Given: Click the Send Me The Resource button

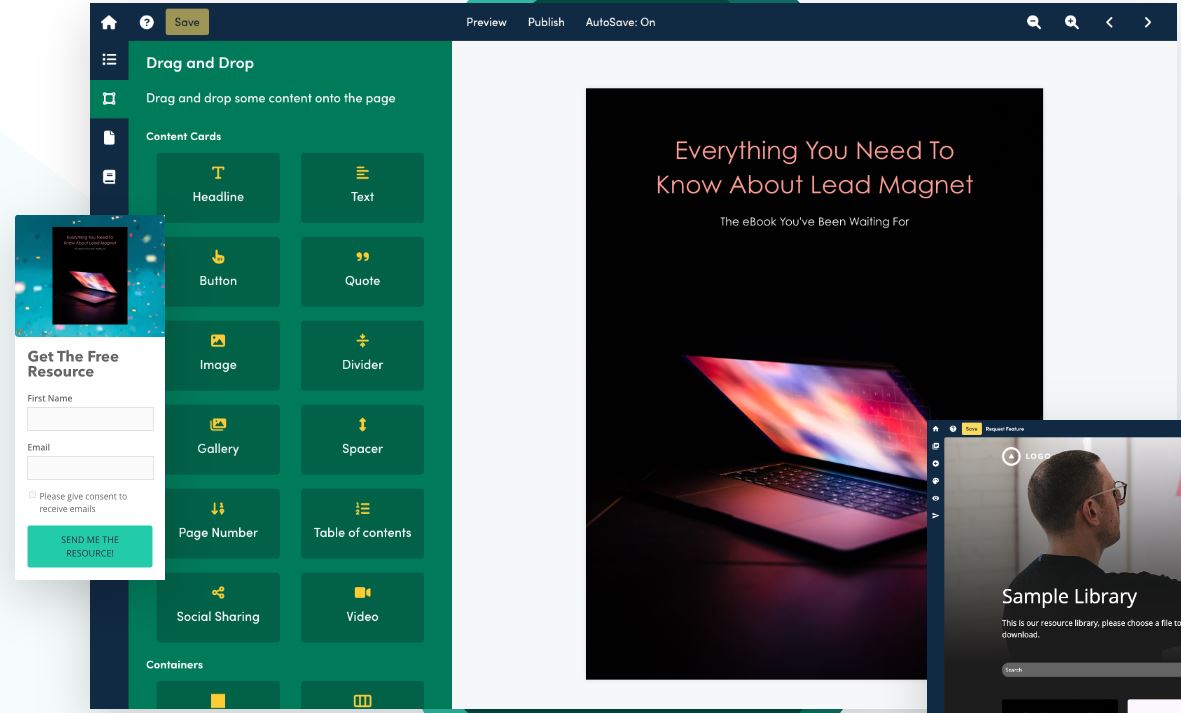Looking at the screenshot, I should click(x=90, y=546).
